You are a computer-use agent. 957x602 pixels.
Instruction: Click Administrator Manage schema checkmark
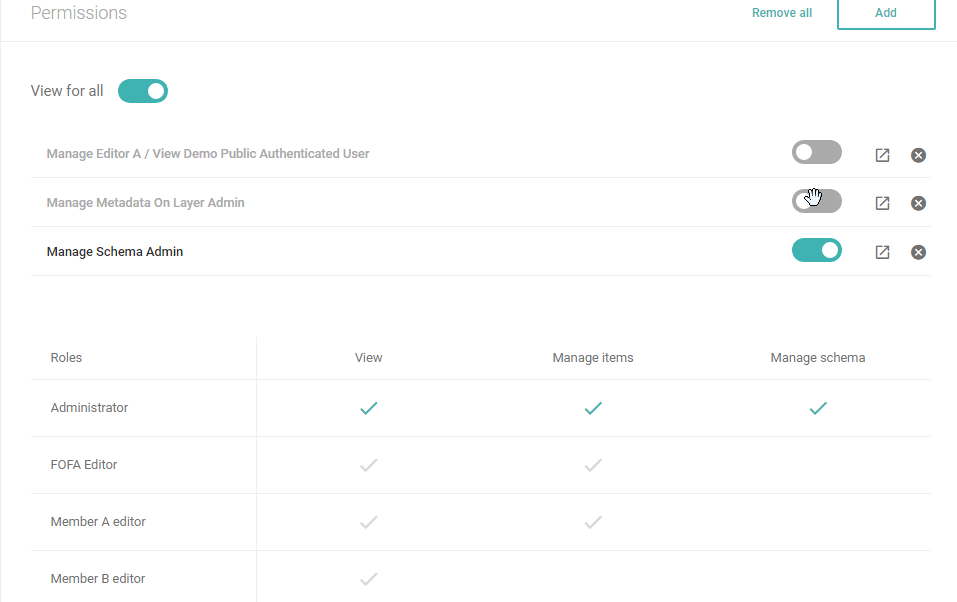tap(818, 408)
